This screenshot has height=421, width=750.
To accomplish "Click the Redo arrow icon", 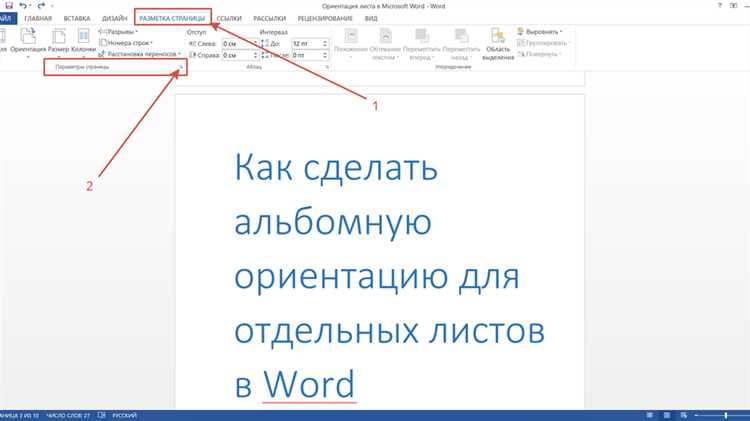I will (x=41, y=6).
